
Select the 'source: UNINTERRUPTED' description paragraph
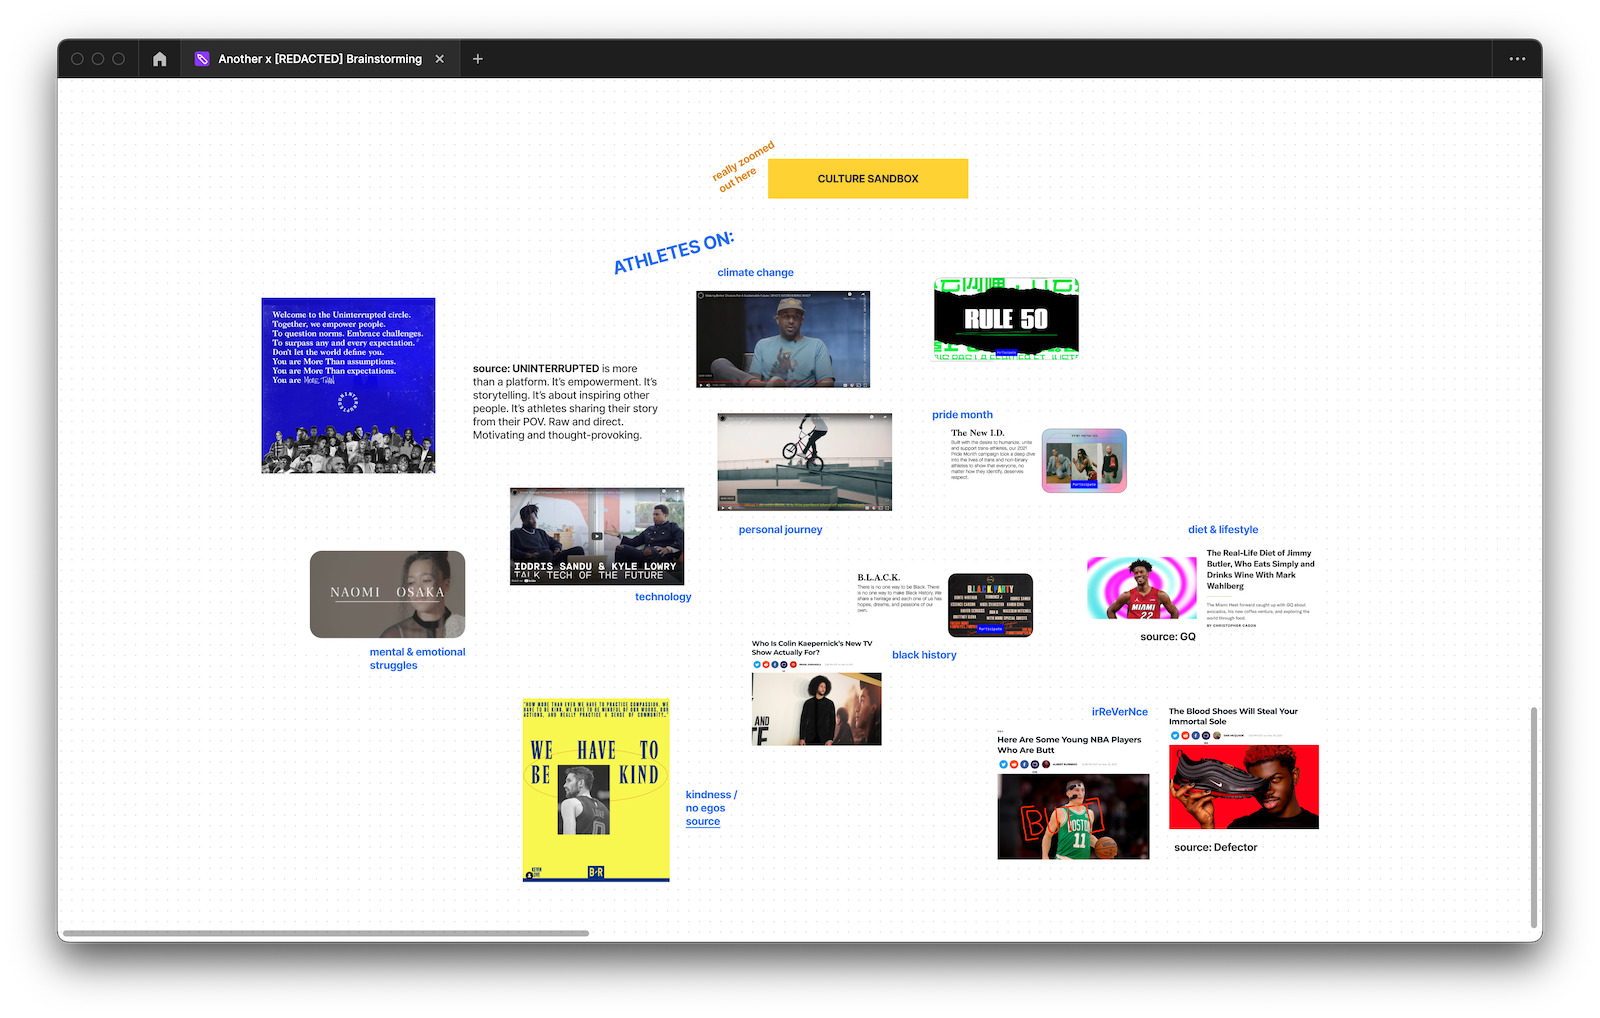coord(565,402)
